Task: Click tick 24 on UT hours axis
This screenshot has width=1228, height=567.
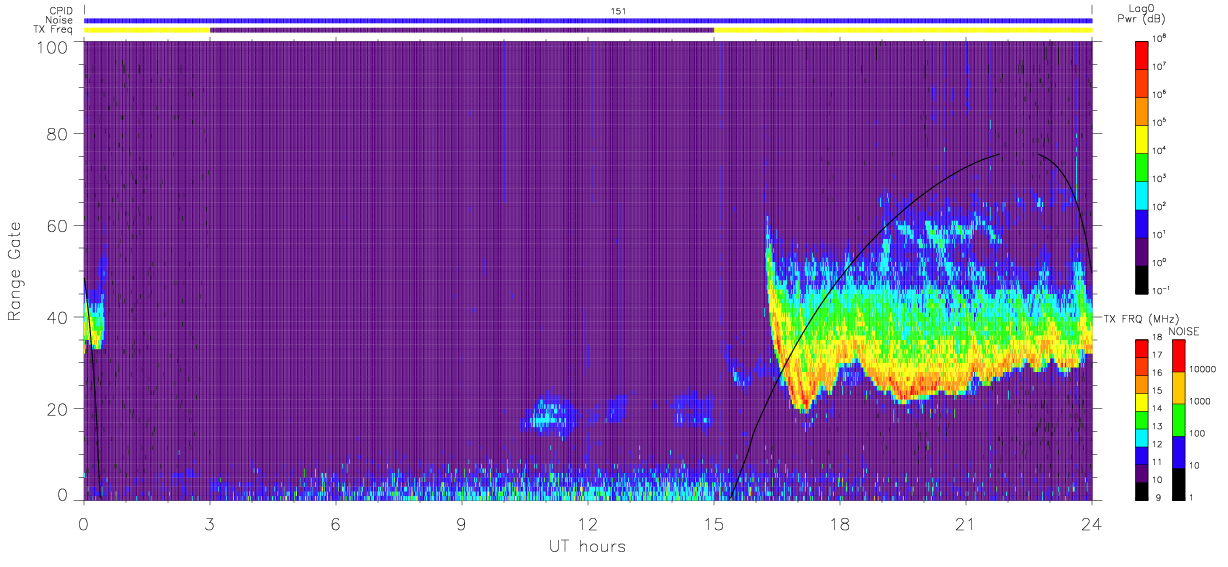Action: click(1092, 524)
